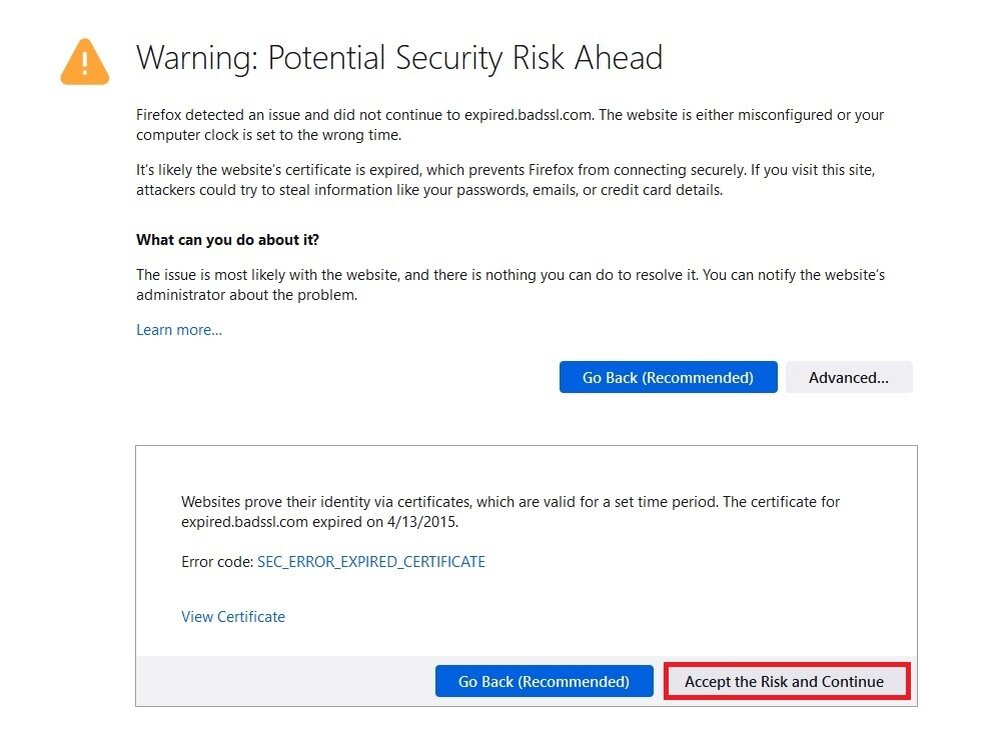This screenshot has width=1007, height=747.
Task: Click expired.badssl.com in the Firefox detected paragraph
Action: point(528,115)
